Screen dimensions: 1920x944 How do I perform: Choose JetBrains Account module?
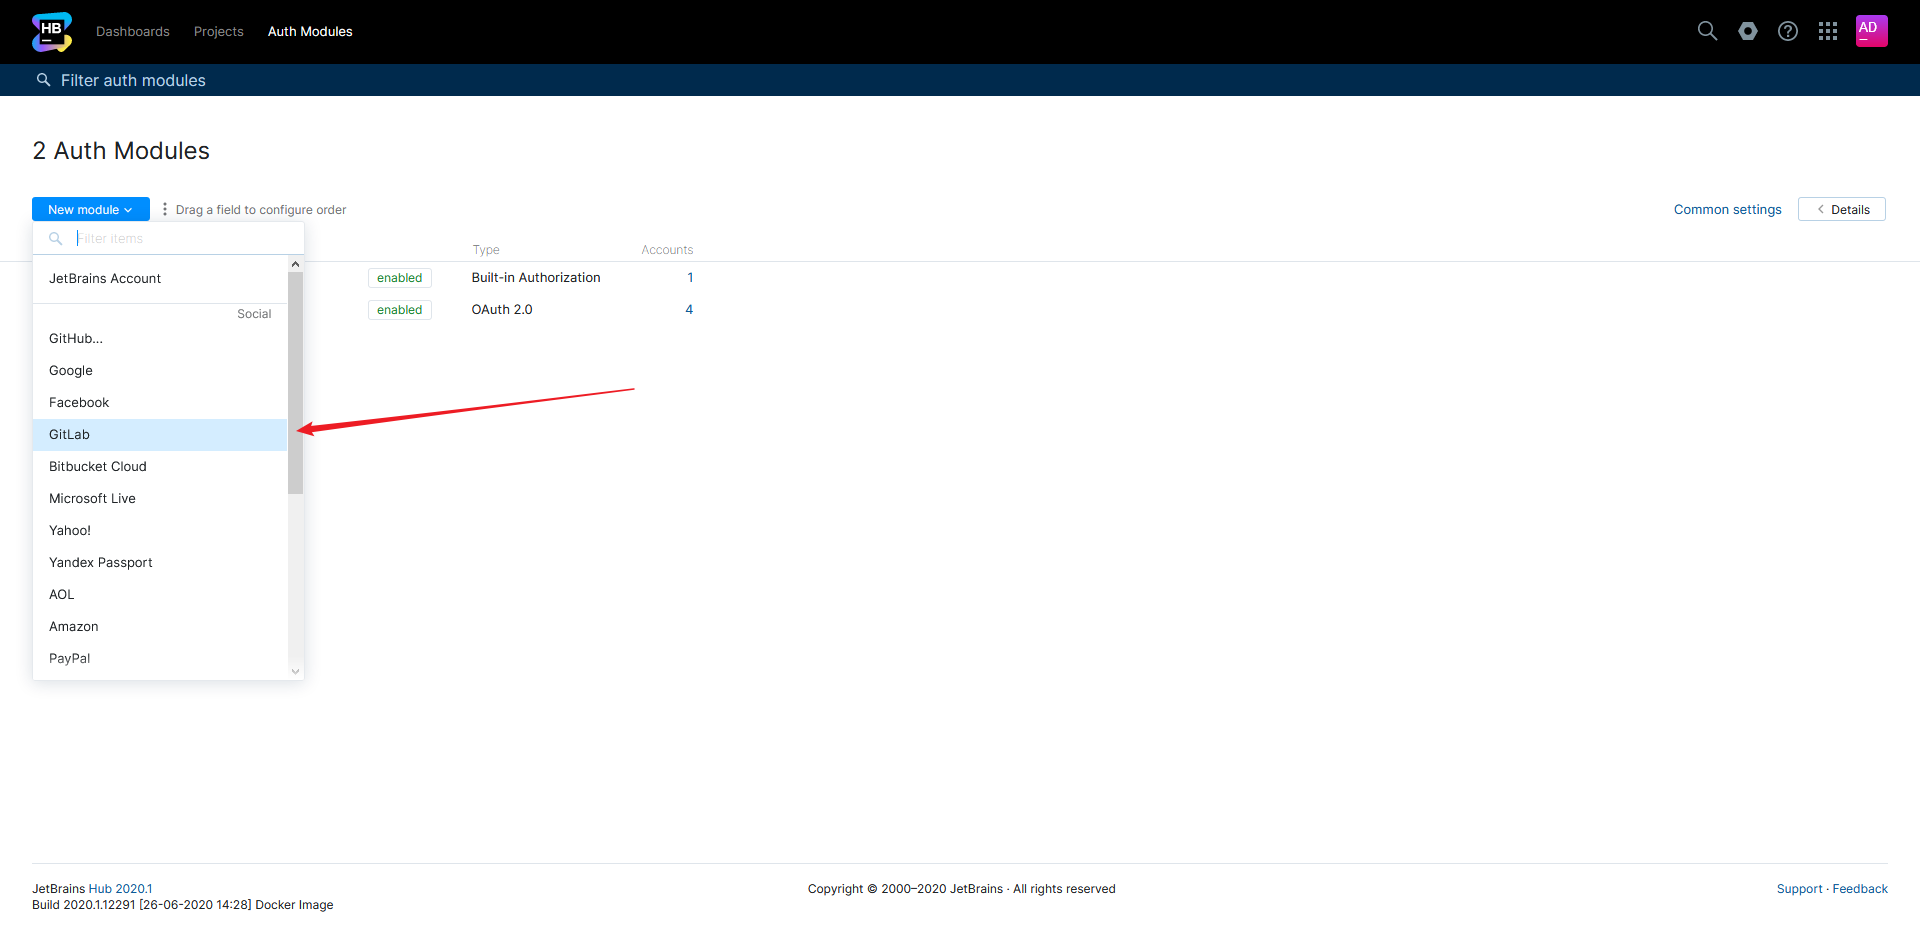pos(160,278)
